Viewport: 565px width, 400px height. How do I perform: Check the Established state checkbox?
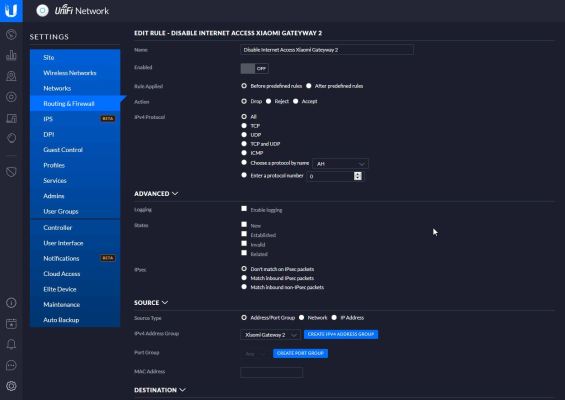(x=244, y=234)
